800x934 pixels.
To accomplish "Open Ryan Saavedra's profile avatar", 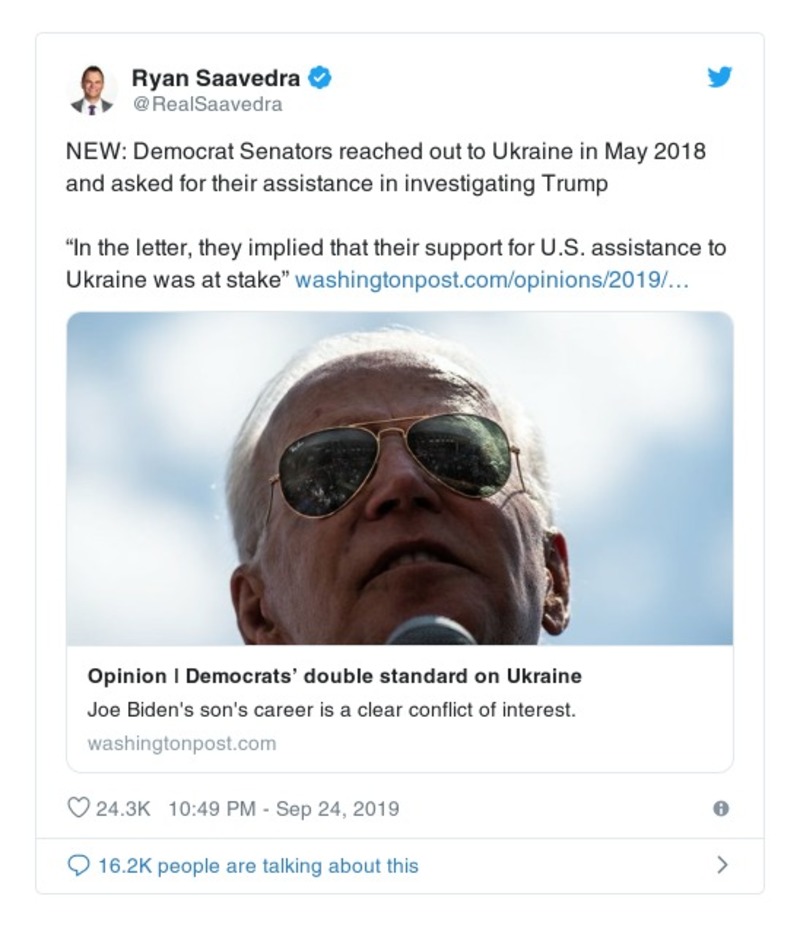I will pos(92,90).
